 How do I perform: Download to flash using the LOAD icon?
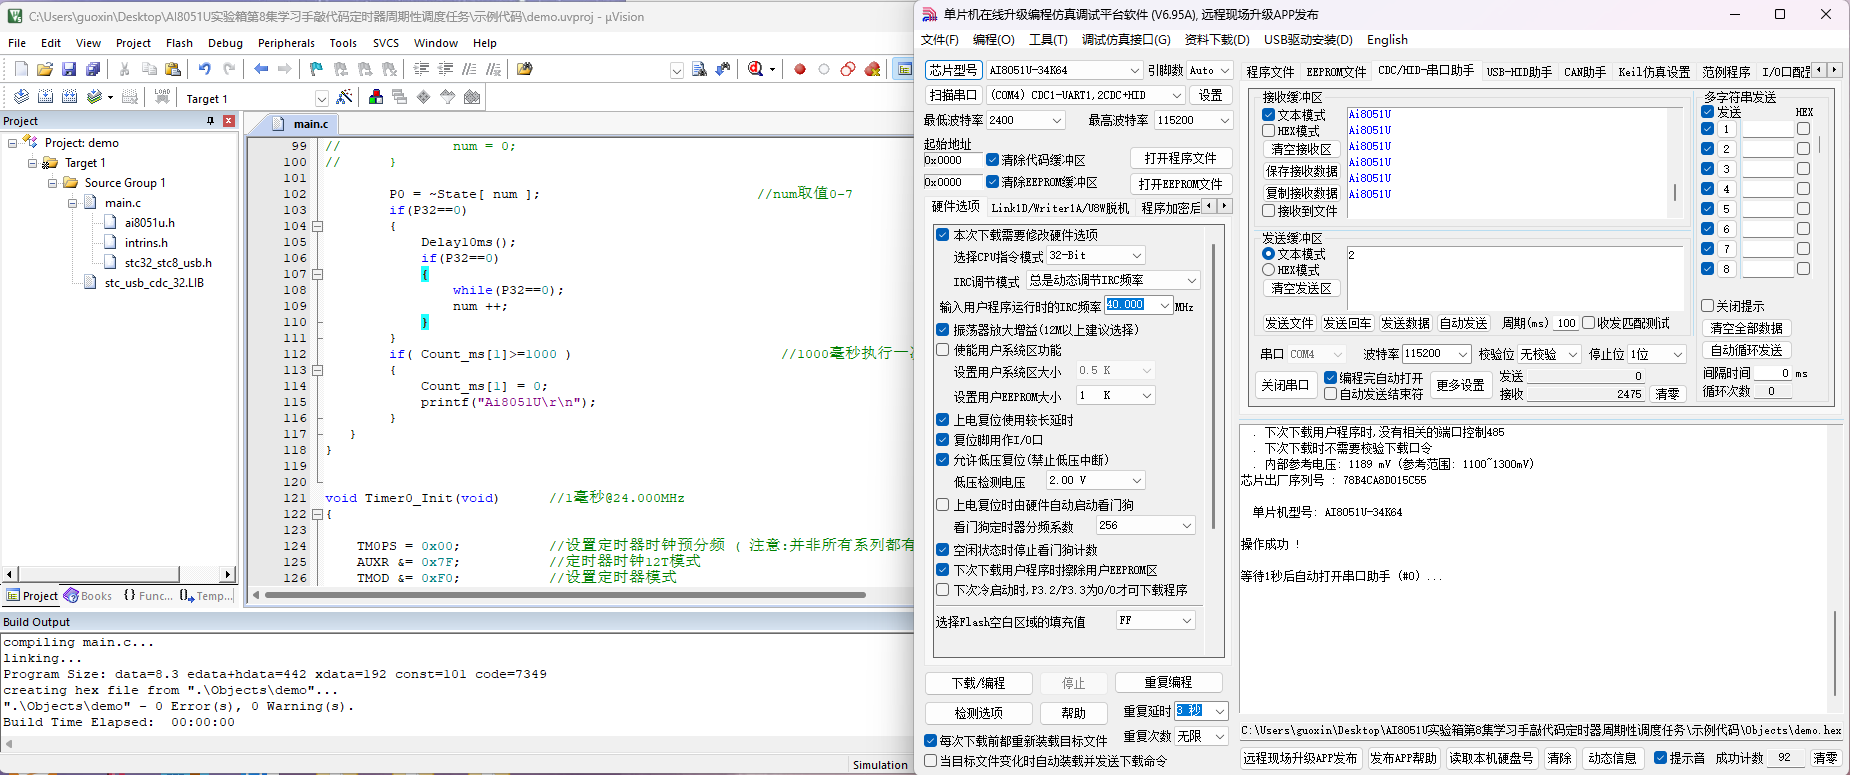(x=161, y=97)
